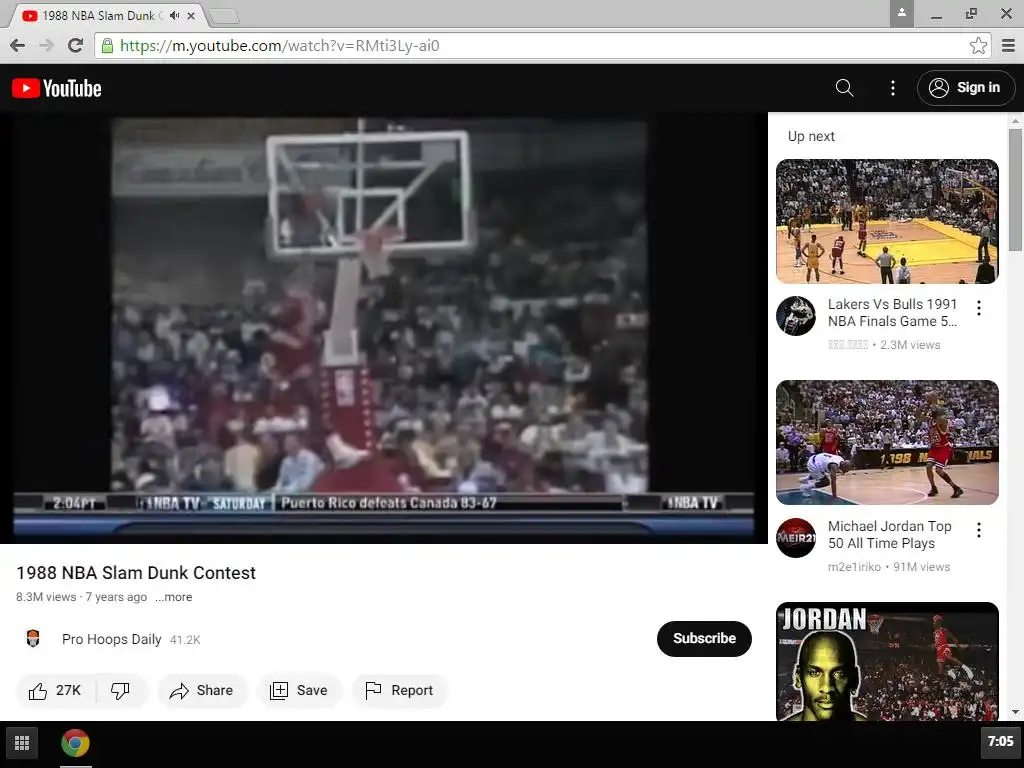Expand the description with ...more
1024x768 pixels.
[174, 597]
